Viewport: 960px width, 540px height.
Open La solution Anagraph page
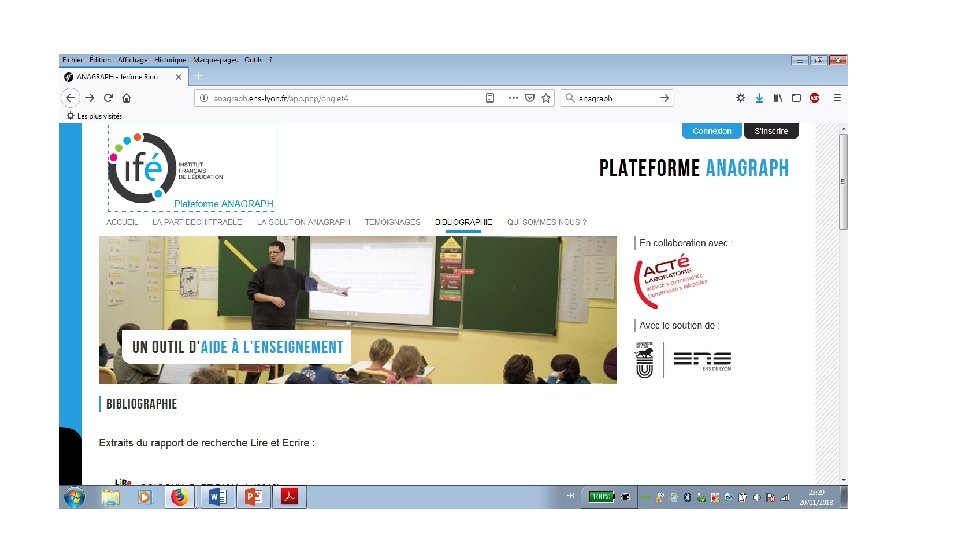tap(304, 222)
